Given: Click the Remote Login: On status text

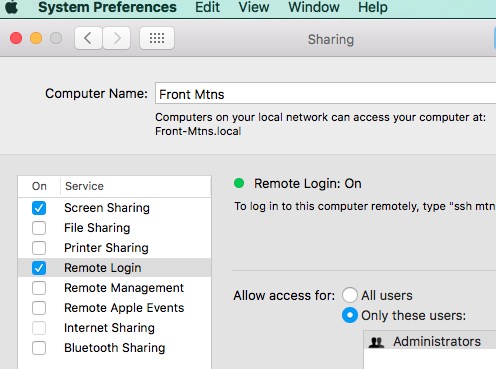Looking at the screenshot, I should (x=308, y=184).
